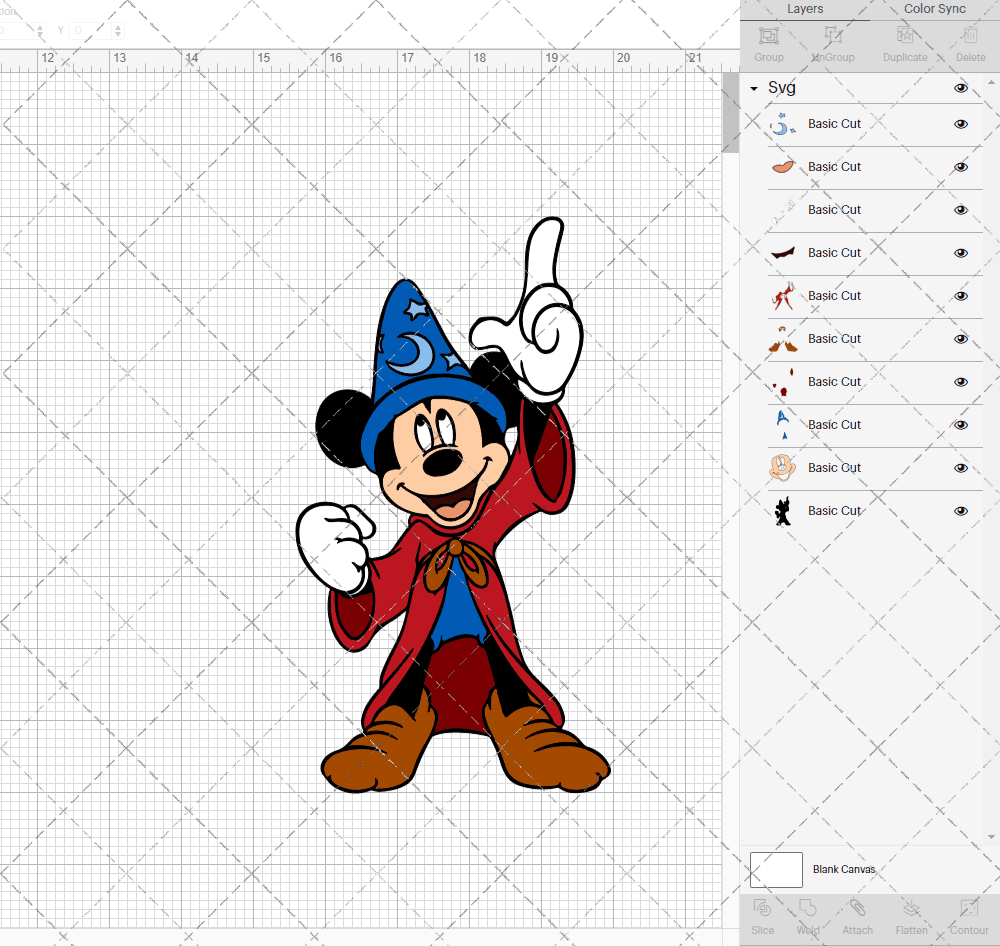Image resolution: width=1000 pixels, height=946 pixels.
Task: Select the Mickey sorcerer image on canvas
Action: [453, 505]
